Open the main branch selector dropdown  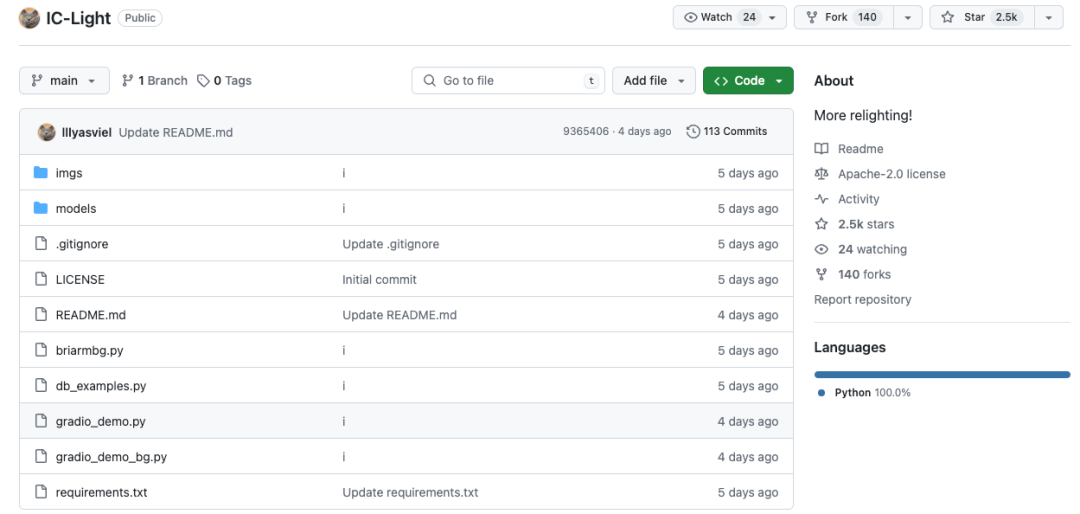64,81
